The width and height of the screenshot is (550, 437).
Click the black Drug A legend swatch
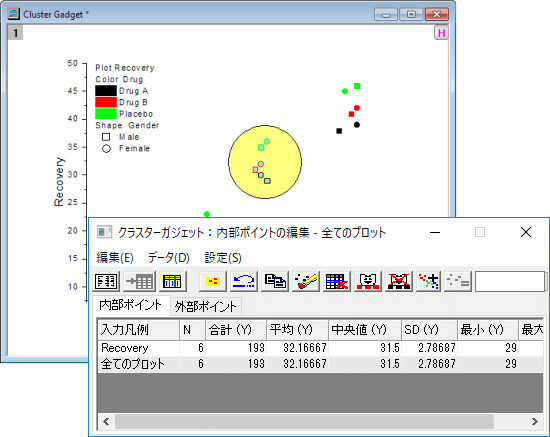tap(106, 91)
